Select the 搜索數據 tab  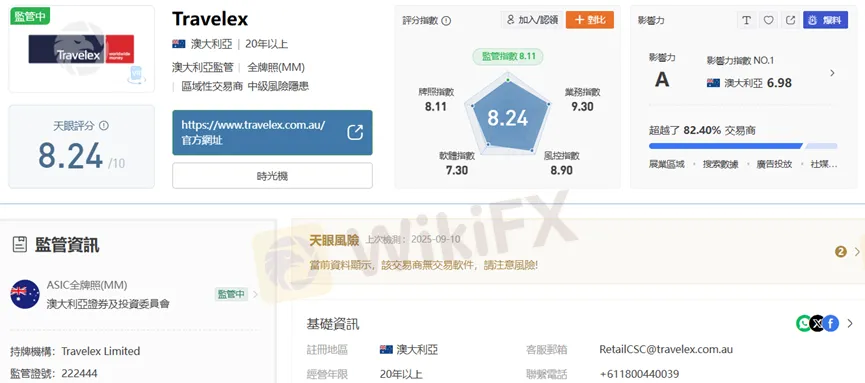(720, 164)
